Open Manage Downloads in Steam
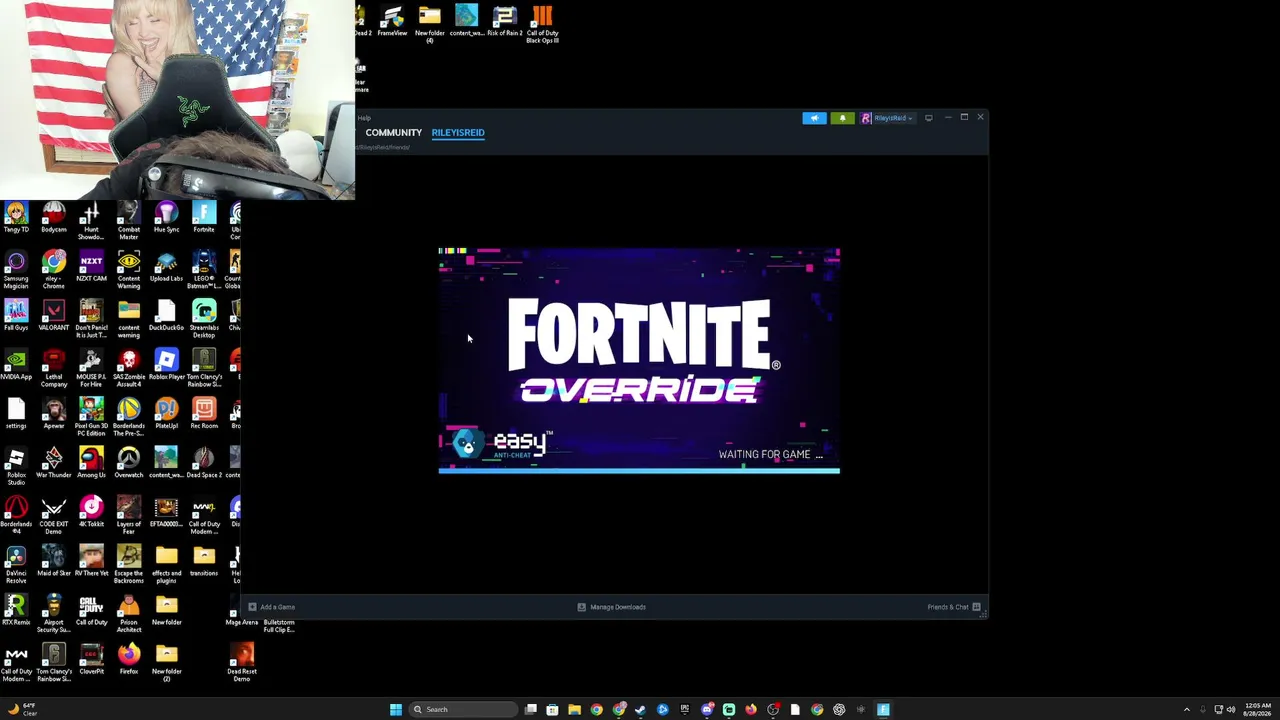 coord(612,607)
